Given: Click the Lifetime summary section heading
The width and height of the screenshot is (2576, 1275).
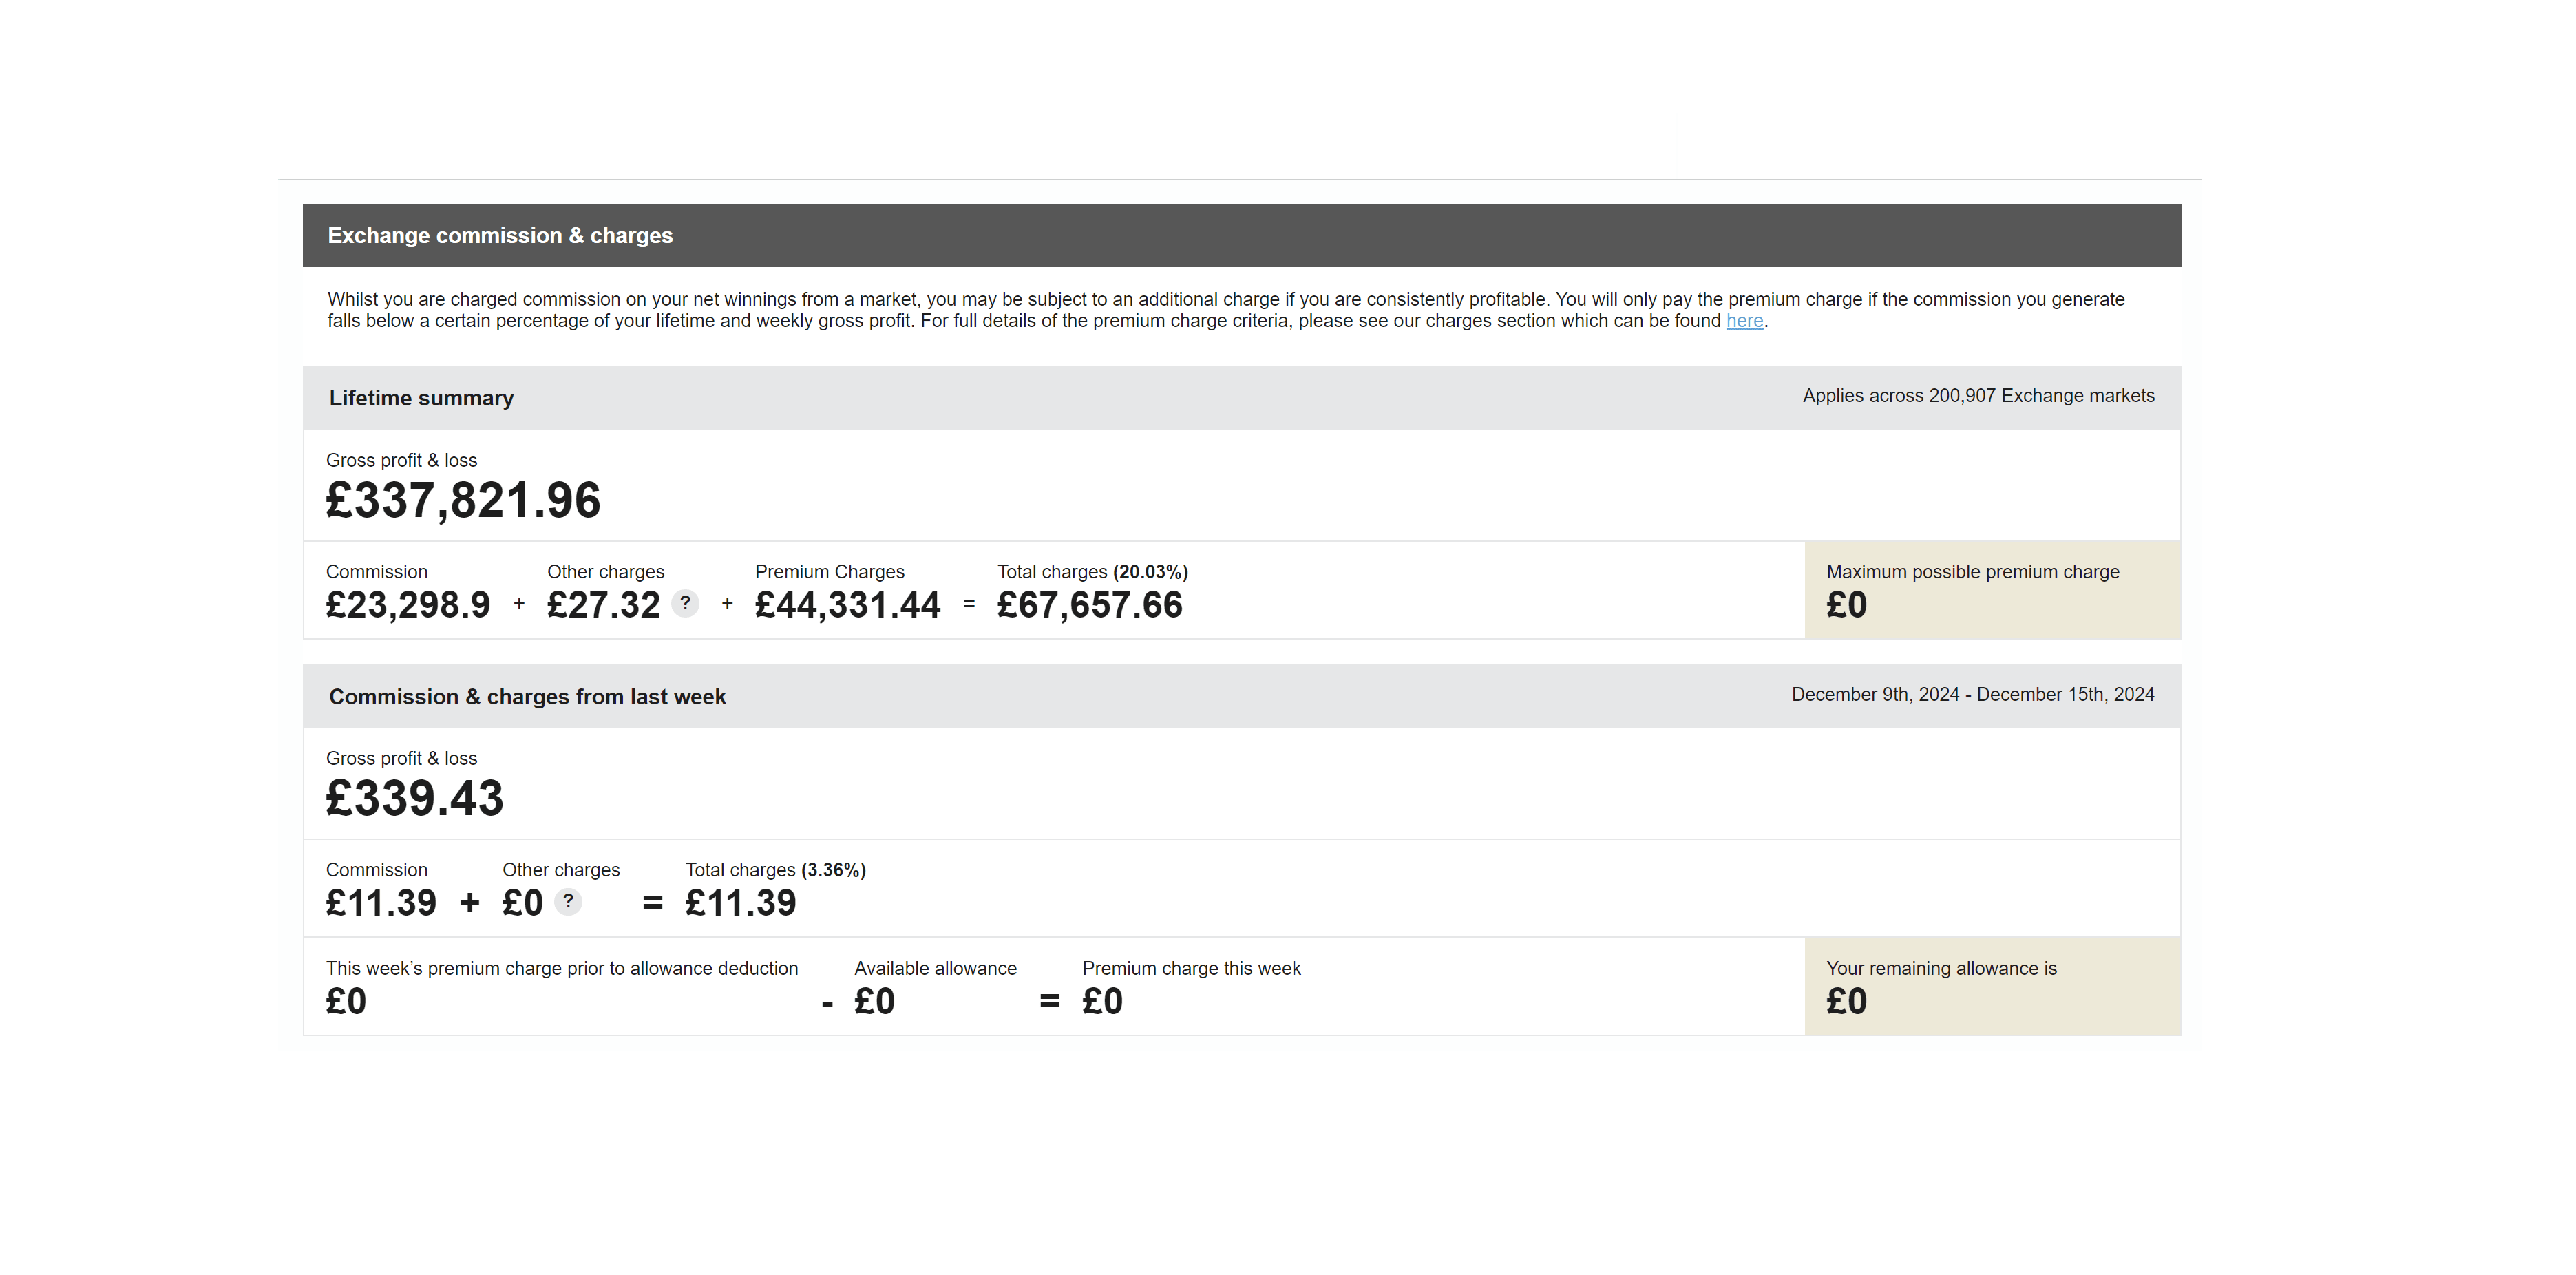Looking at the screenshot, I should (421, 398).
